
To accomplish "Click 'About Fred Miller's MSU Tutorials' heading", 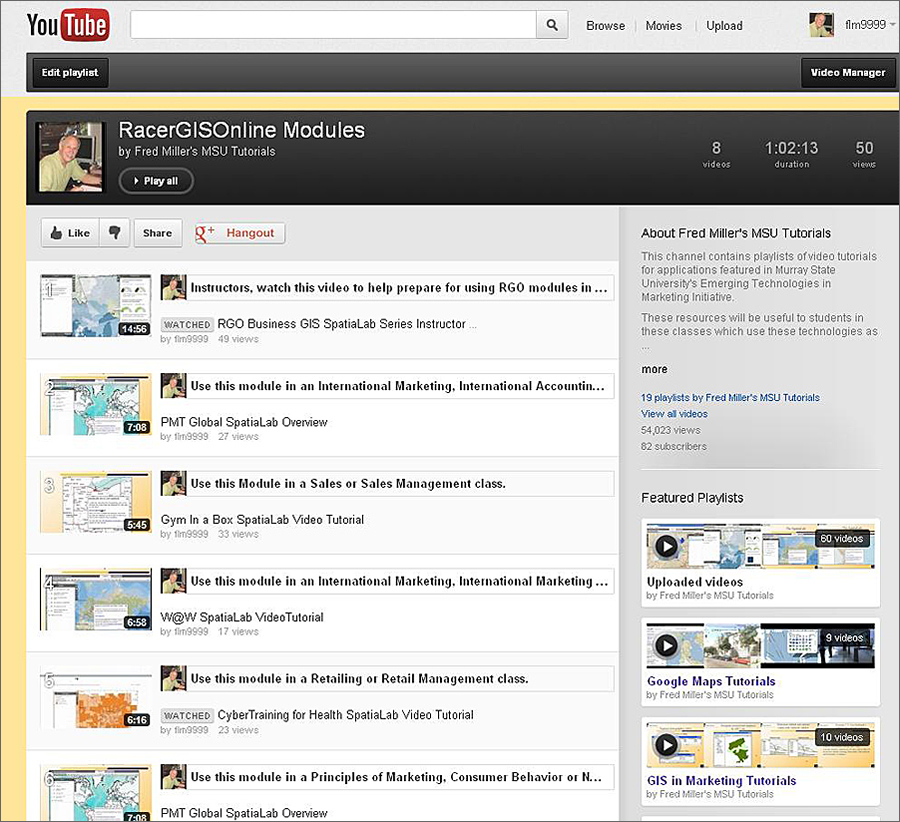I will (736, 233).
